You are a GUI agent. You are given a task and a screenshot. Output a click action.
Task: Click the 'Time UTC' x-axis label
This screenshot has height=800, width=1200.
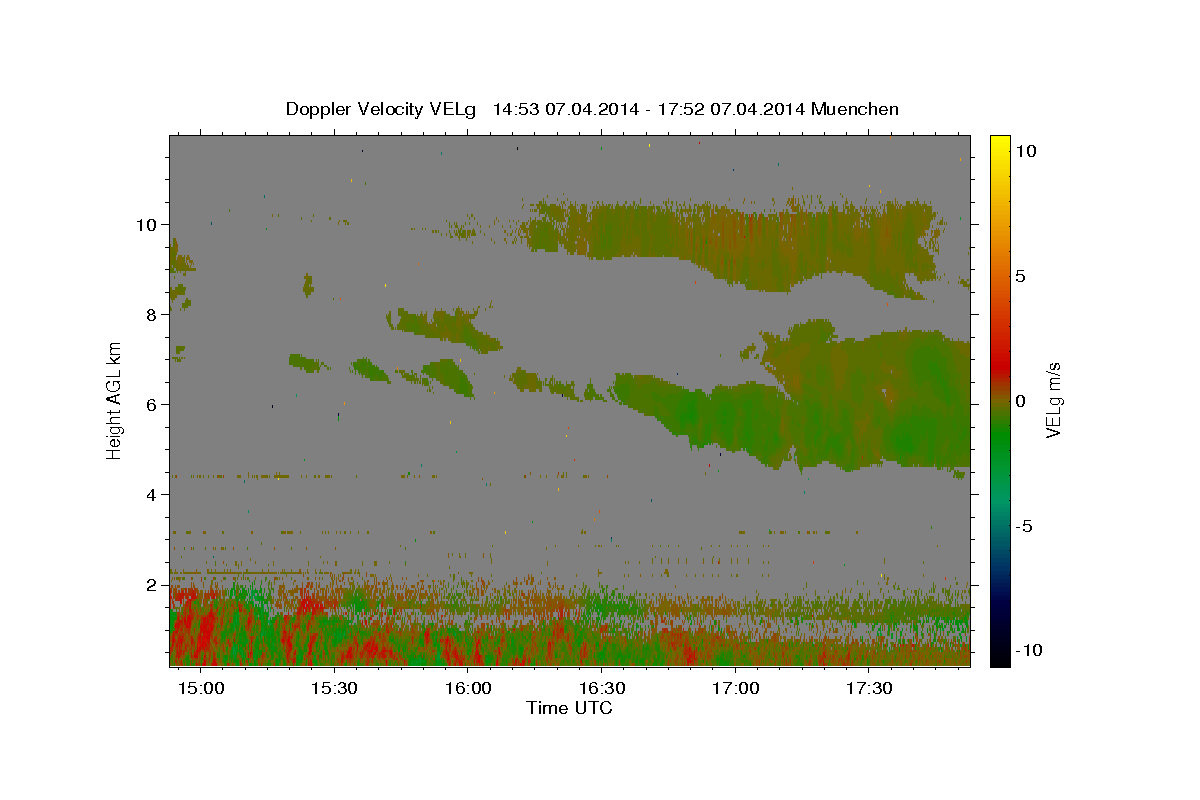click(569, 708)
